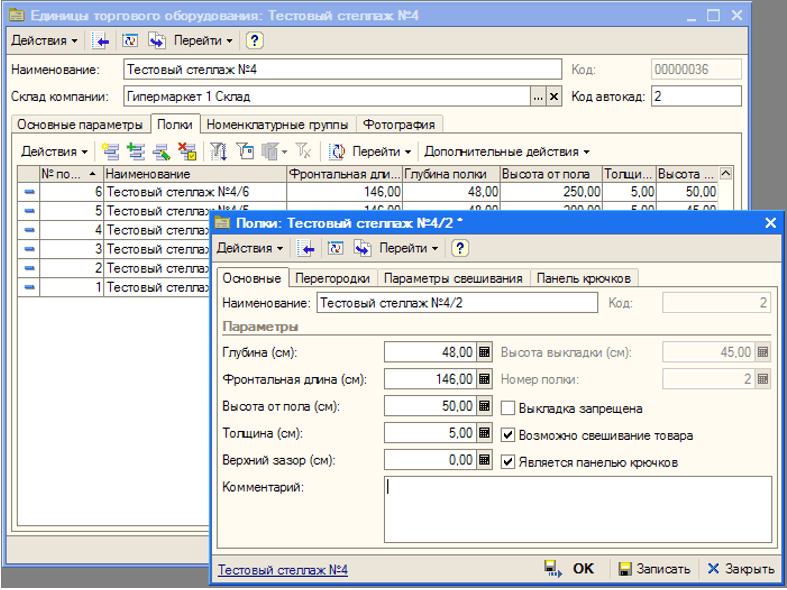The image size is (787, 590).
Task: Select the Тестовый стеллаж №4/6 cell
Action: pyautogui.click(x=195, y=192)
